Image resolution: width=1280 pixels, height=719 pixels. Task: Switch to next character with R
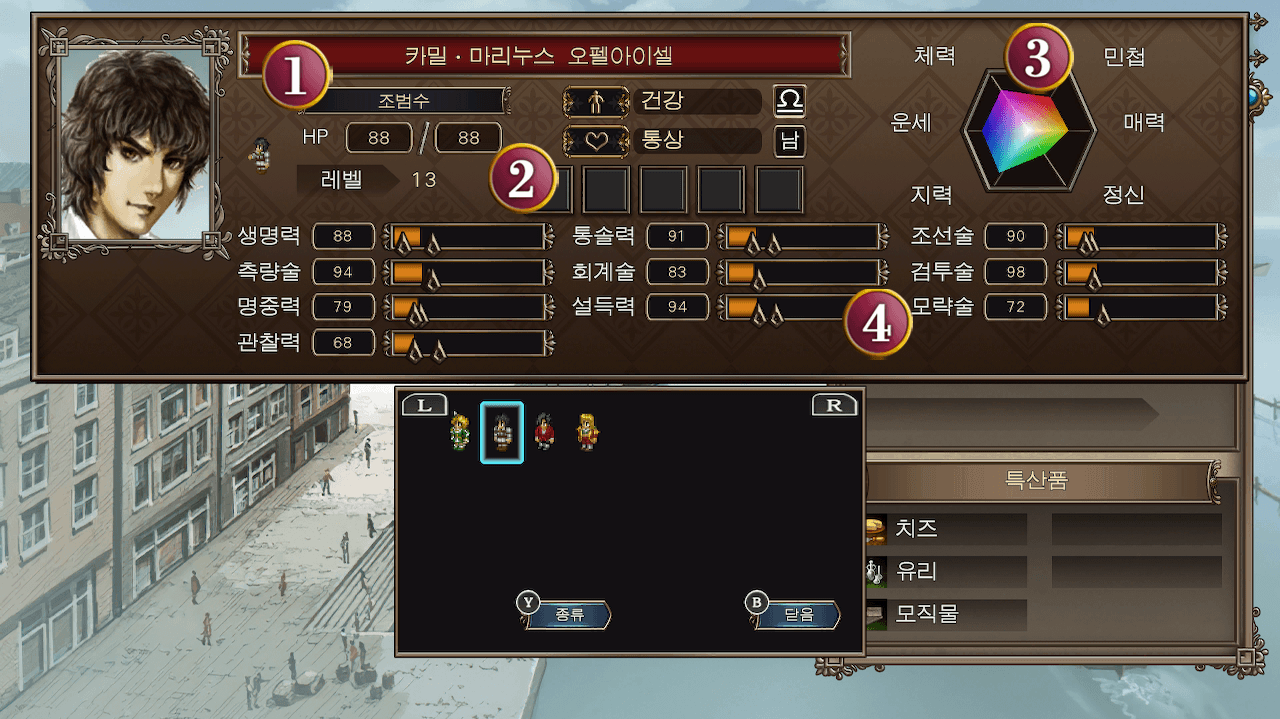tap(834, 405)
